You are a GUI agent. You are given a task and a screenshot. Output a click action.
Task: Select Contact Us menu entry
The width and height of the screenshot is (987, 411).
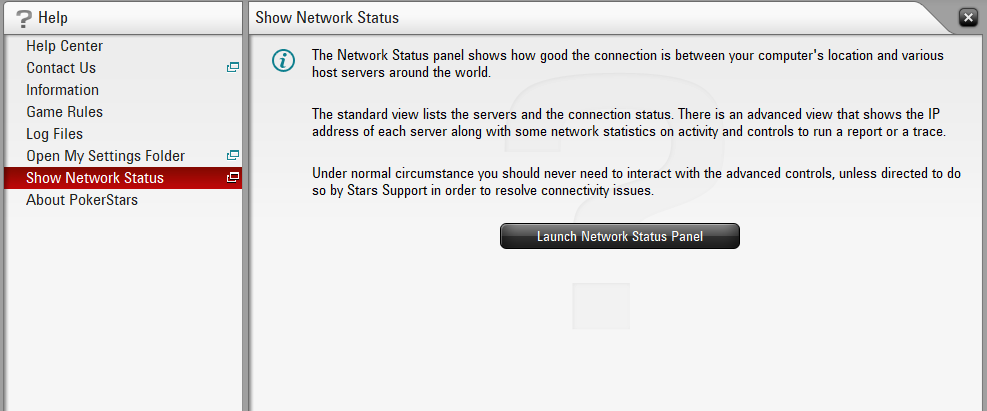coord(123,68)
